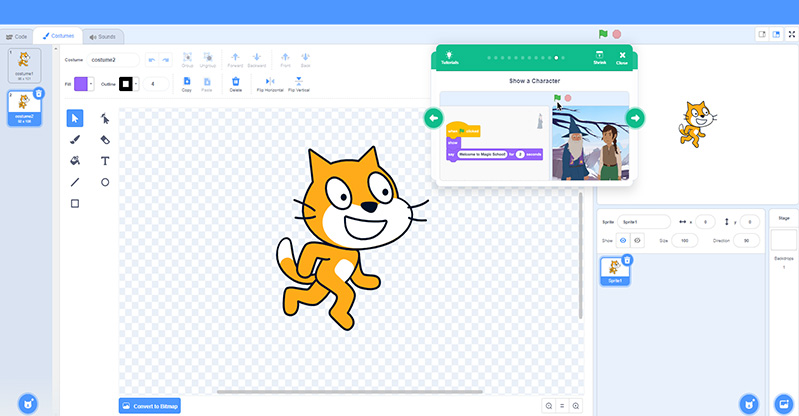Click the red stop button above stage
Image resolution: width=799 pixels, height=416 pixels.
[x=617, y=34]
